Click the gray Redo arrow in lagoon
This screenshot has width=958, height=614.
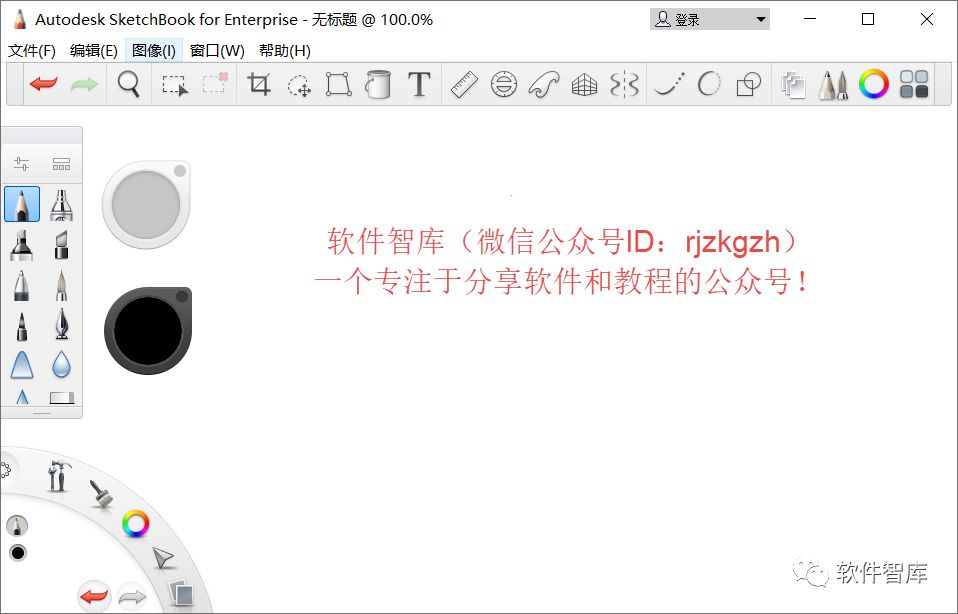coord(131,596)
